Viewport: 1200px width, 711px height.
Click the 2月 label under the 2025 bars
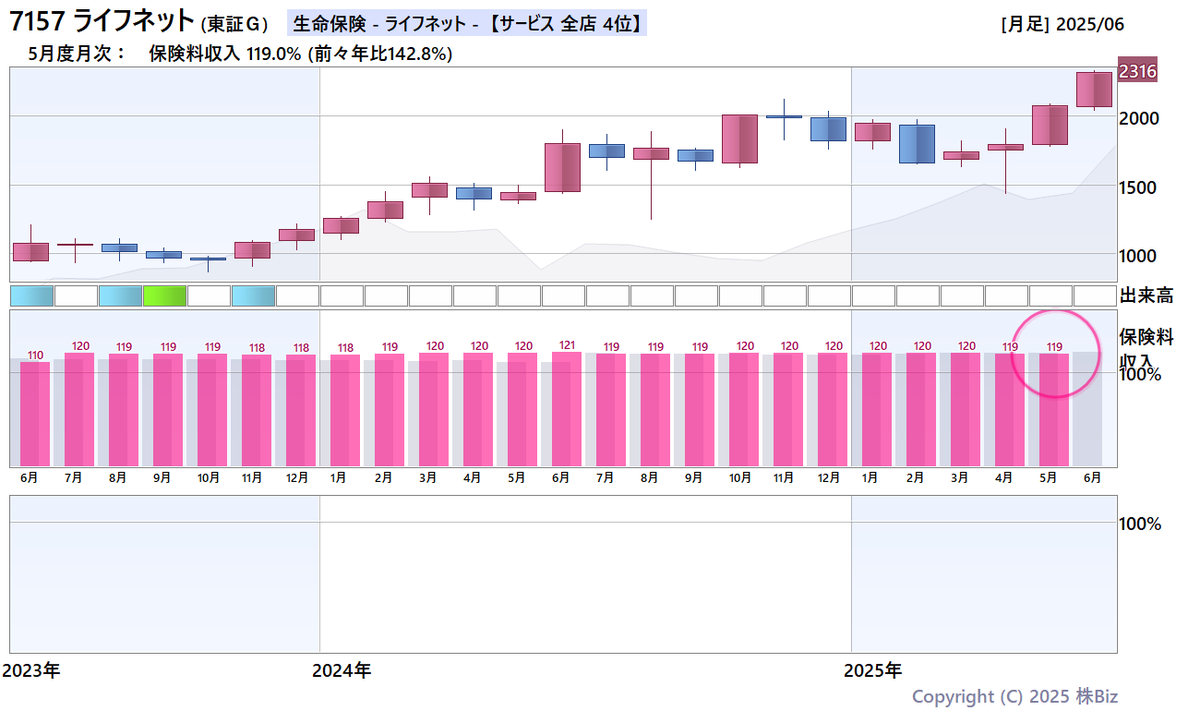click(914, 478)
